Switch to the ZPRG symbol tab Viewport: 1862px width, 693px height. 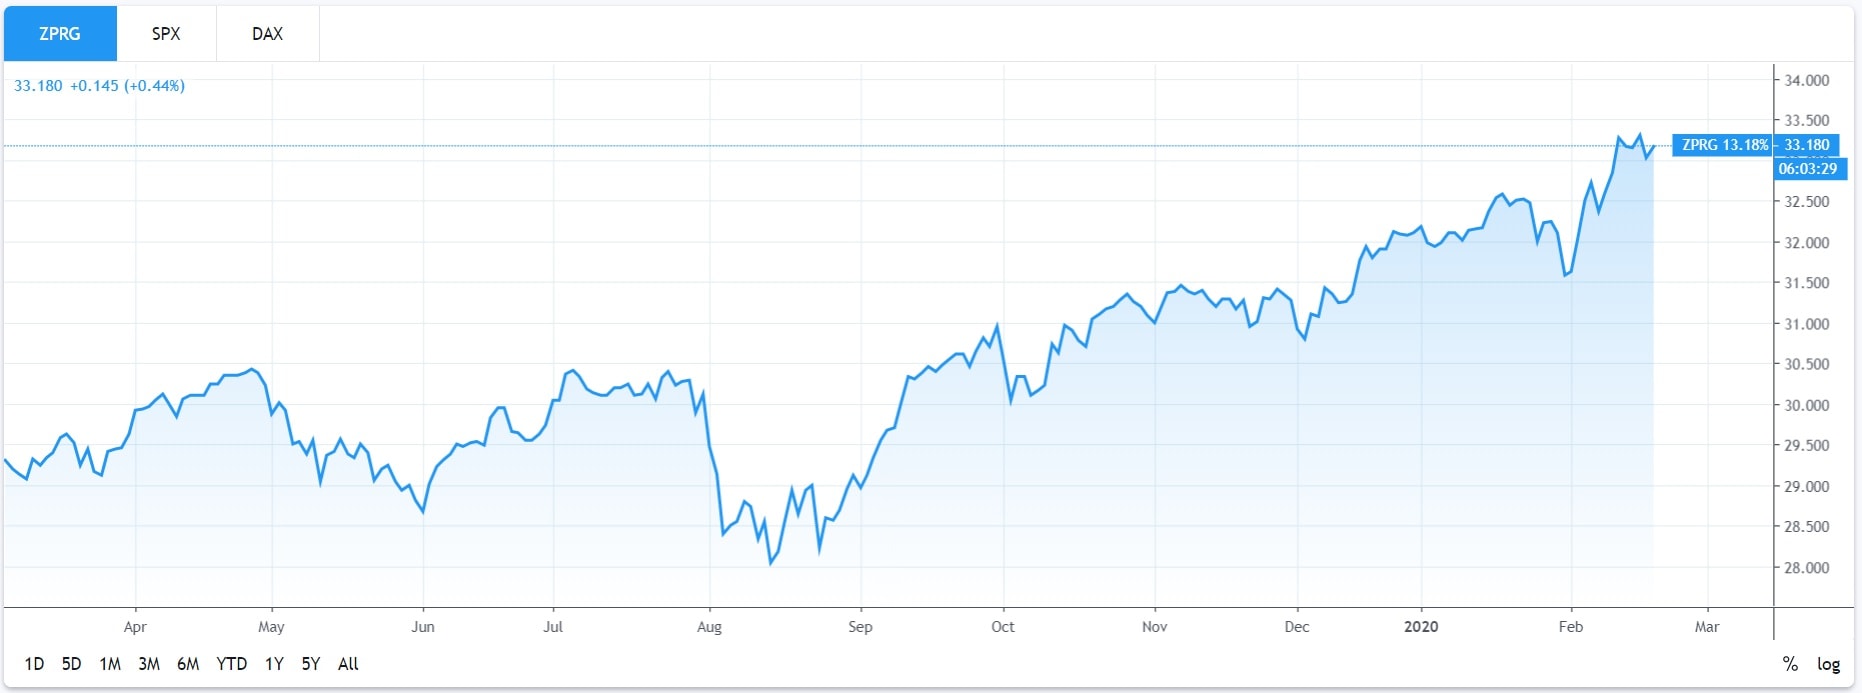click(60, 34)
